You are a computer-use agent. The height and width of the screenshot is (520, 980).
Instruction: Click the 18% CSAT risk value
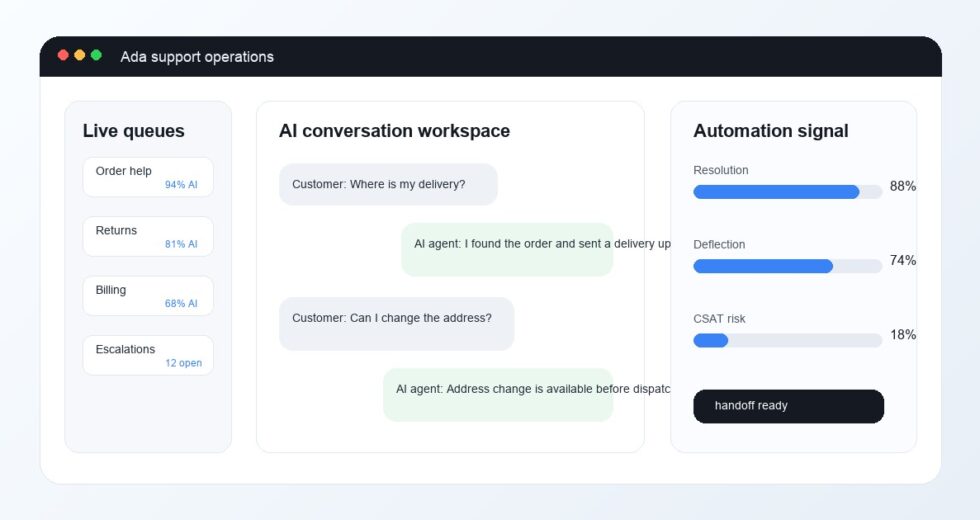pos(903,335)
